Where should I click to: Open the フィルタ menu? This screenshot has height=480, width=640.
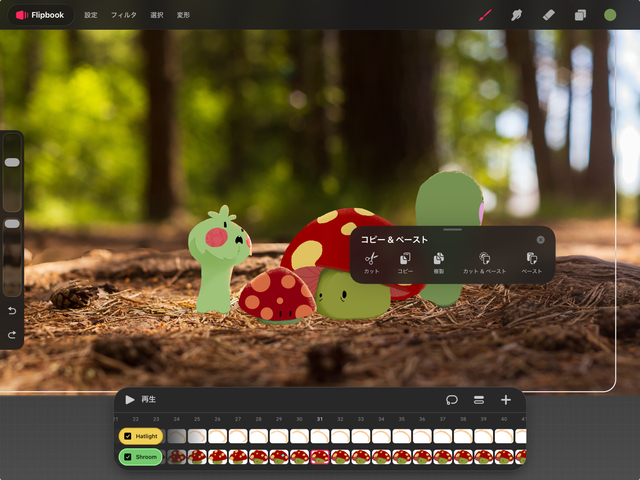click(x=124, y=15)
